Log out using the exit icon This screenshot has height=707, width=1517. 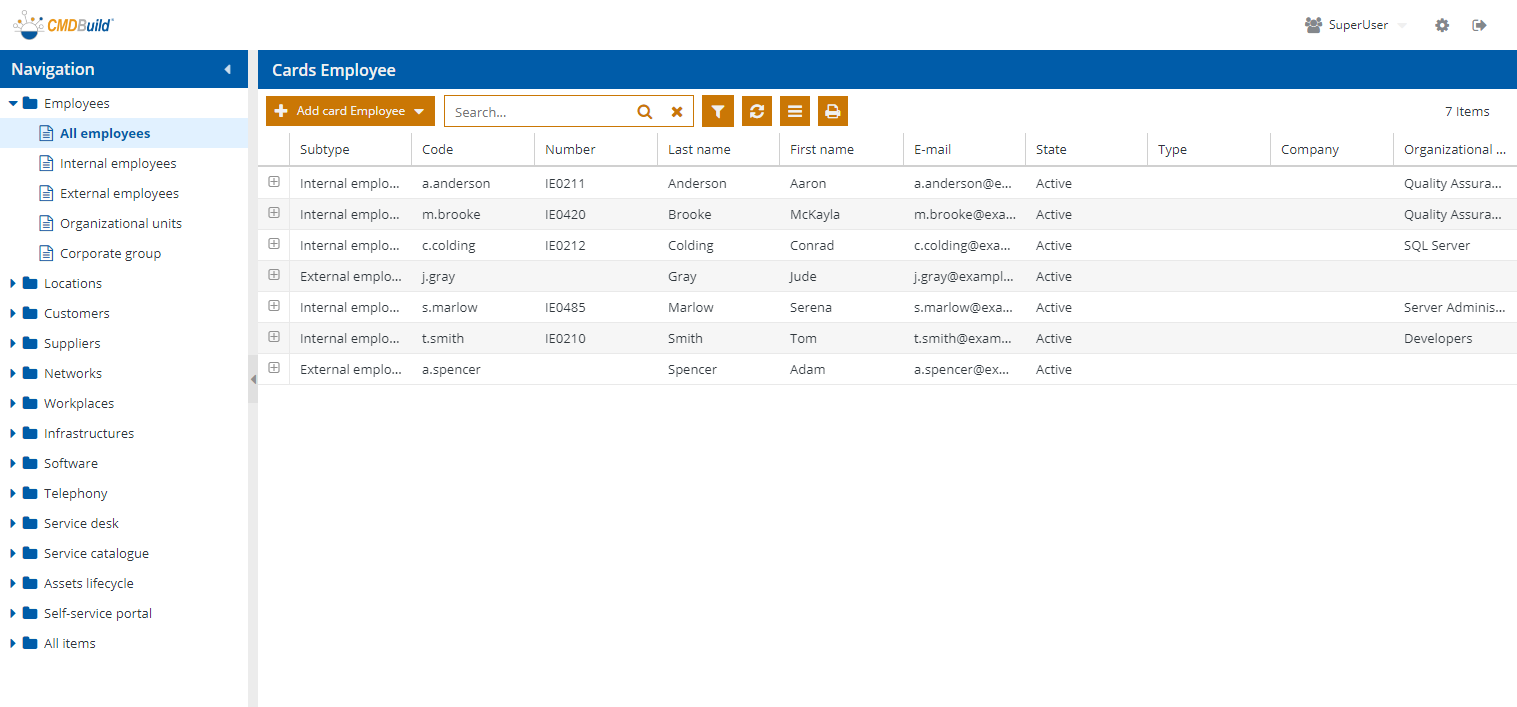click(x=1479, y=24)
